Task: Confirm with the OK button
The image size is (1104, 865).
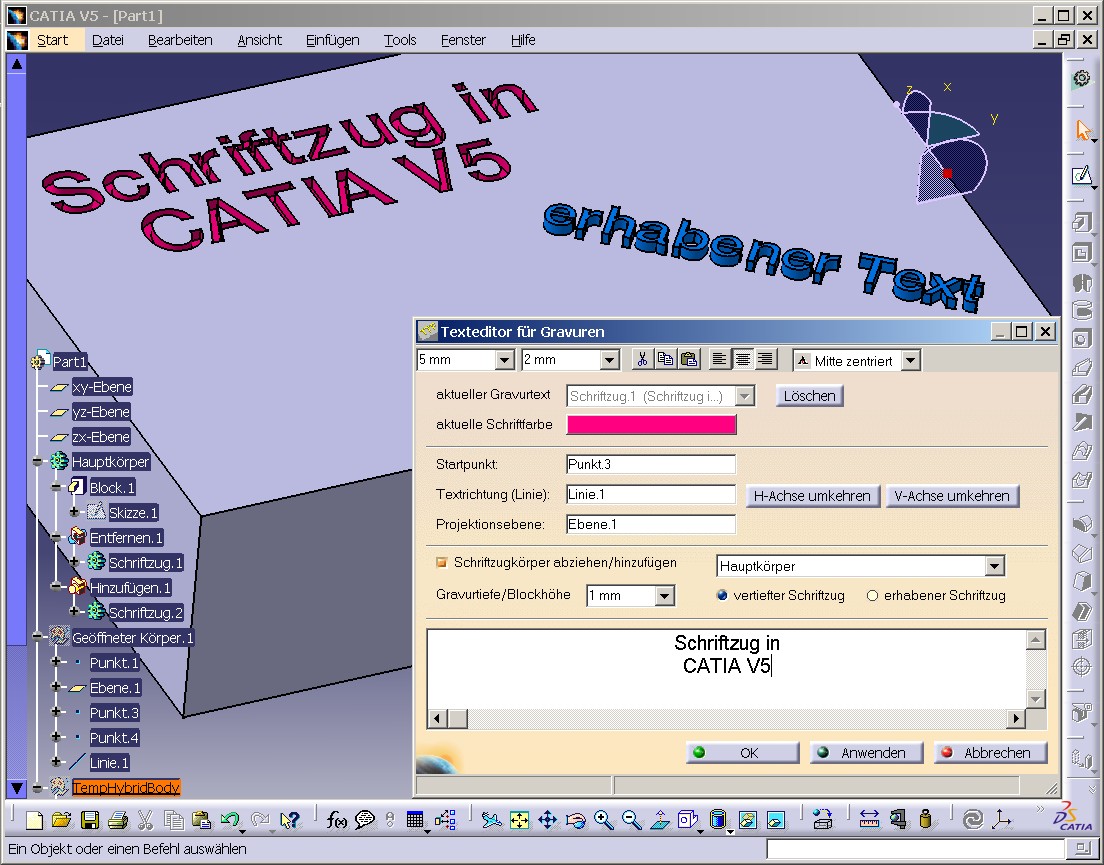Action: pyautogui.click(x=742, y=752)
